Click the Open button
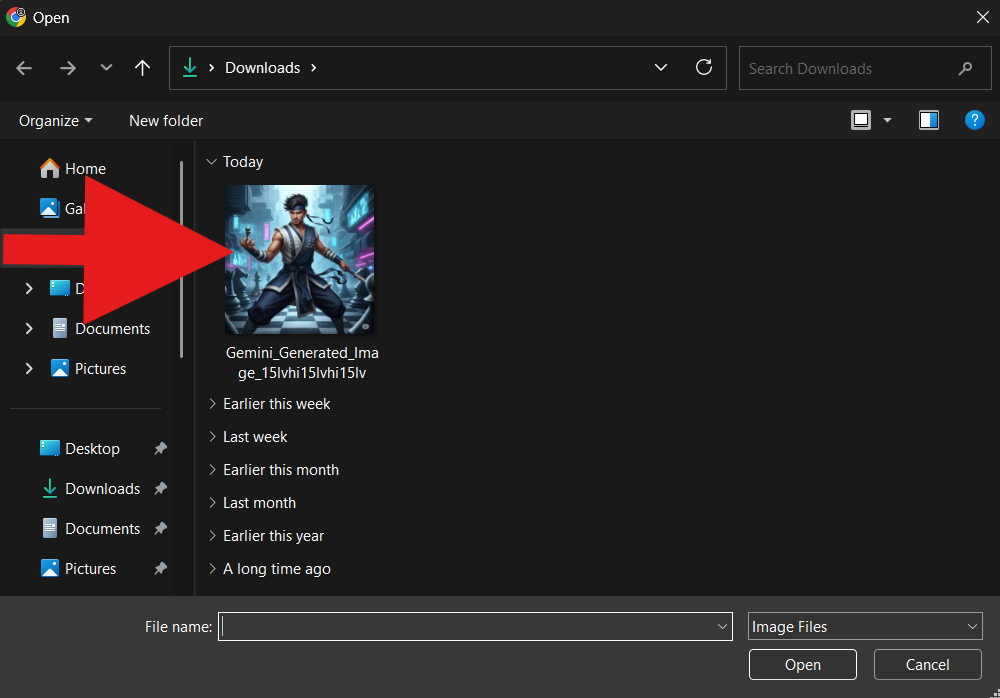 pyautogui.click(x=802, y=665)
